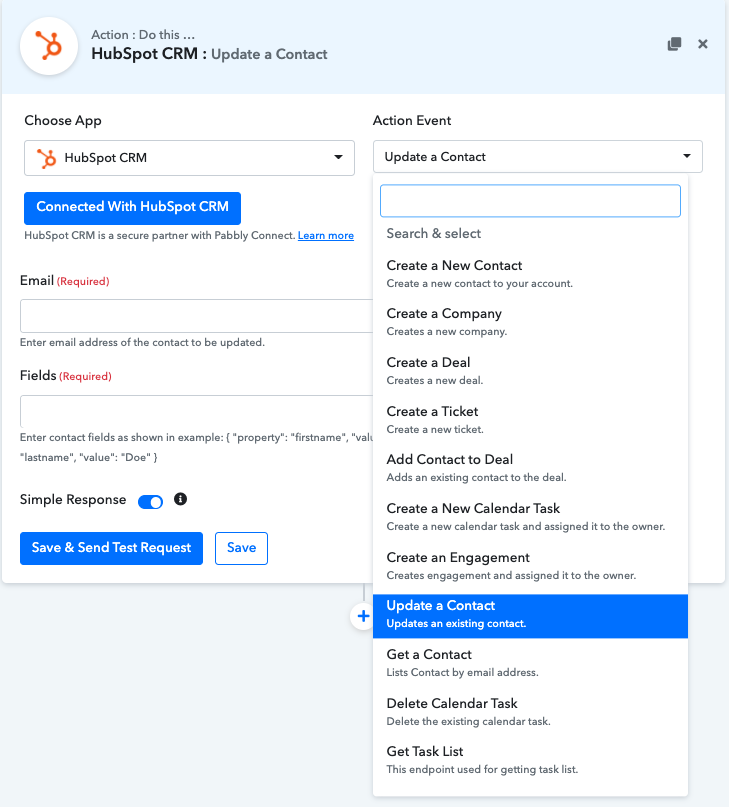Open the Choose App dropdown
Image resolution: width=729 pixels, height=807 pixels.
189,157
